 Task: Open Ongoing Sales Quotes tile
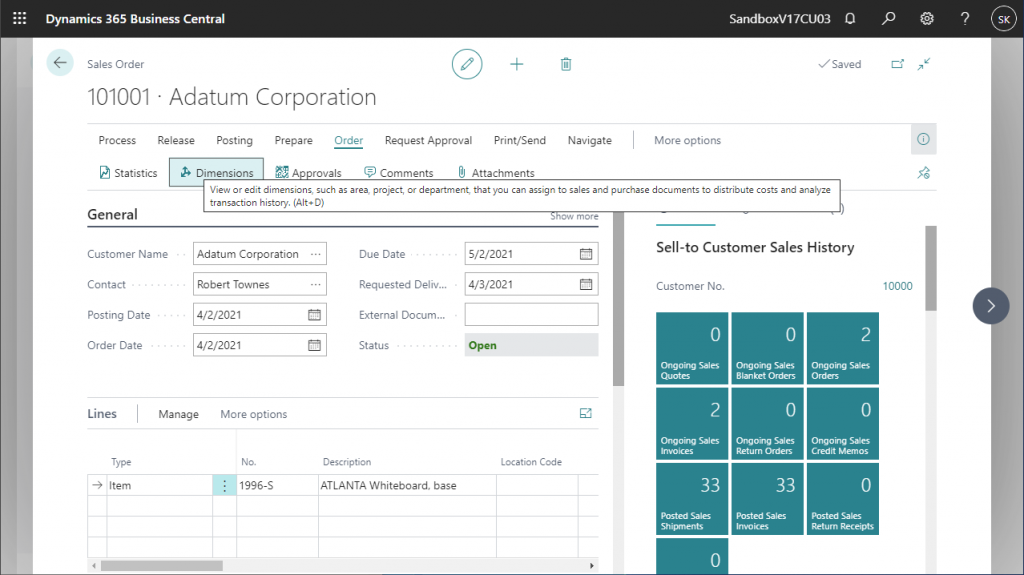coord(692,348)
